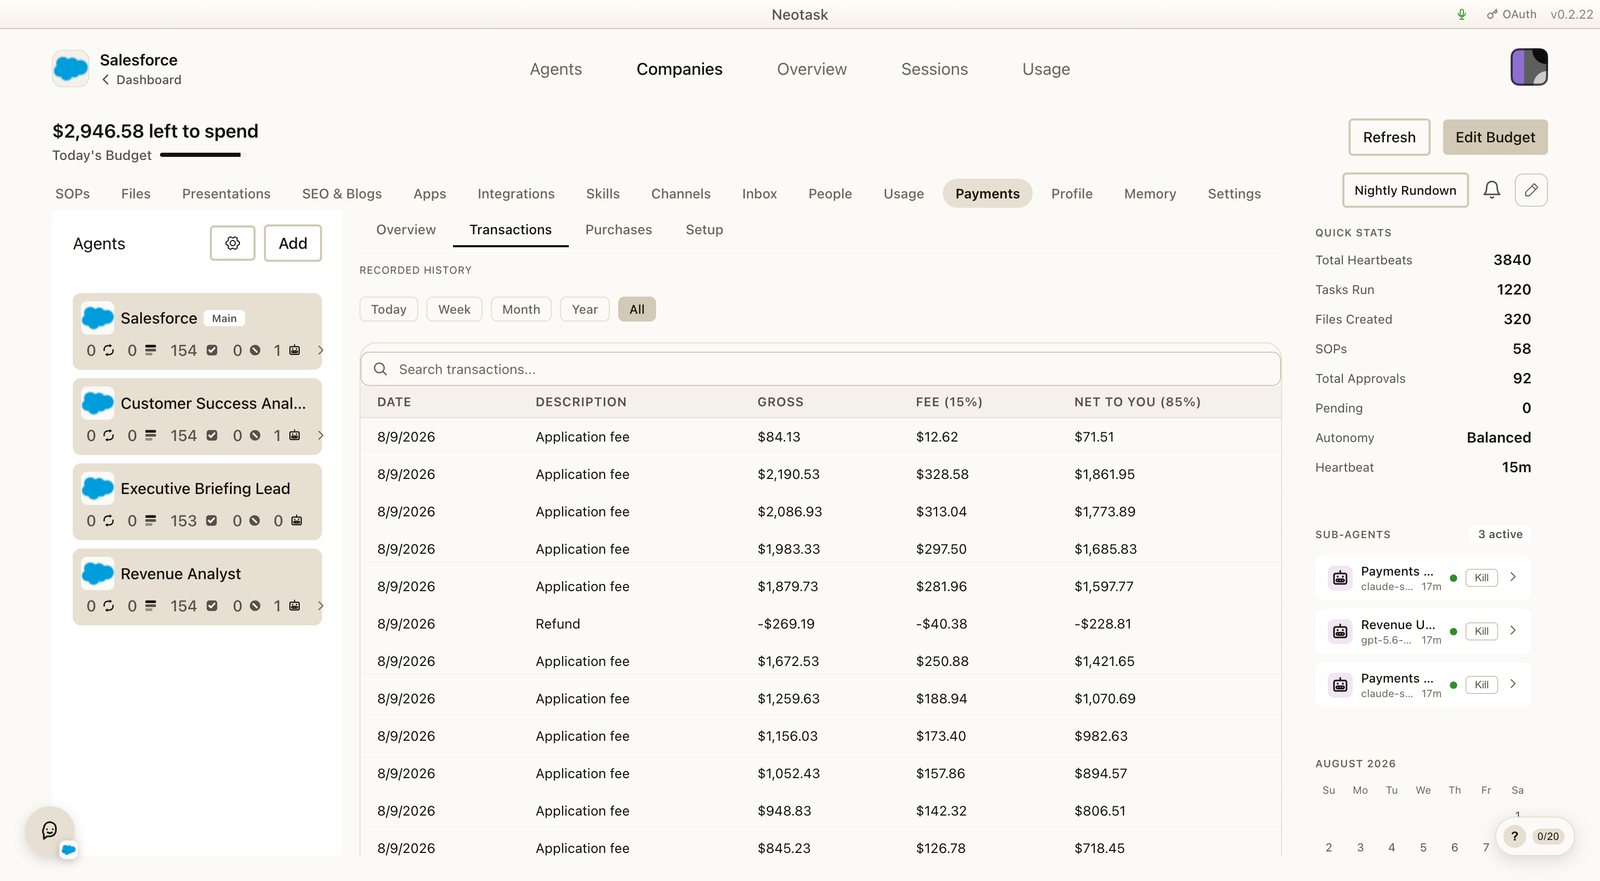
Task: Expand the Salesforce Main agent chevron
Action: 320,350
